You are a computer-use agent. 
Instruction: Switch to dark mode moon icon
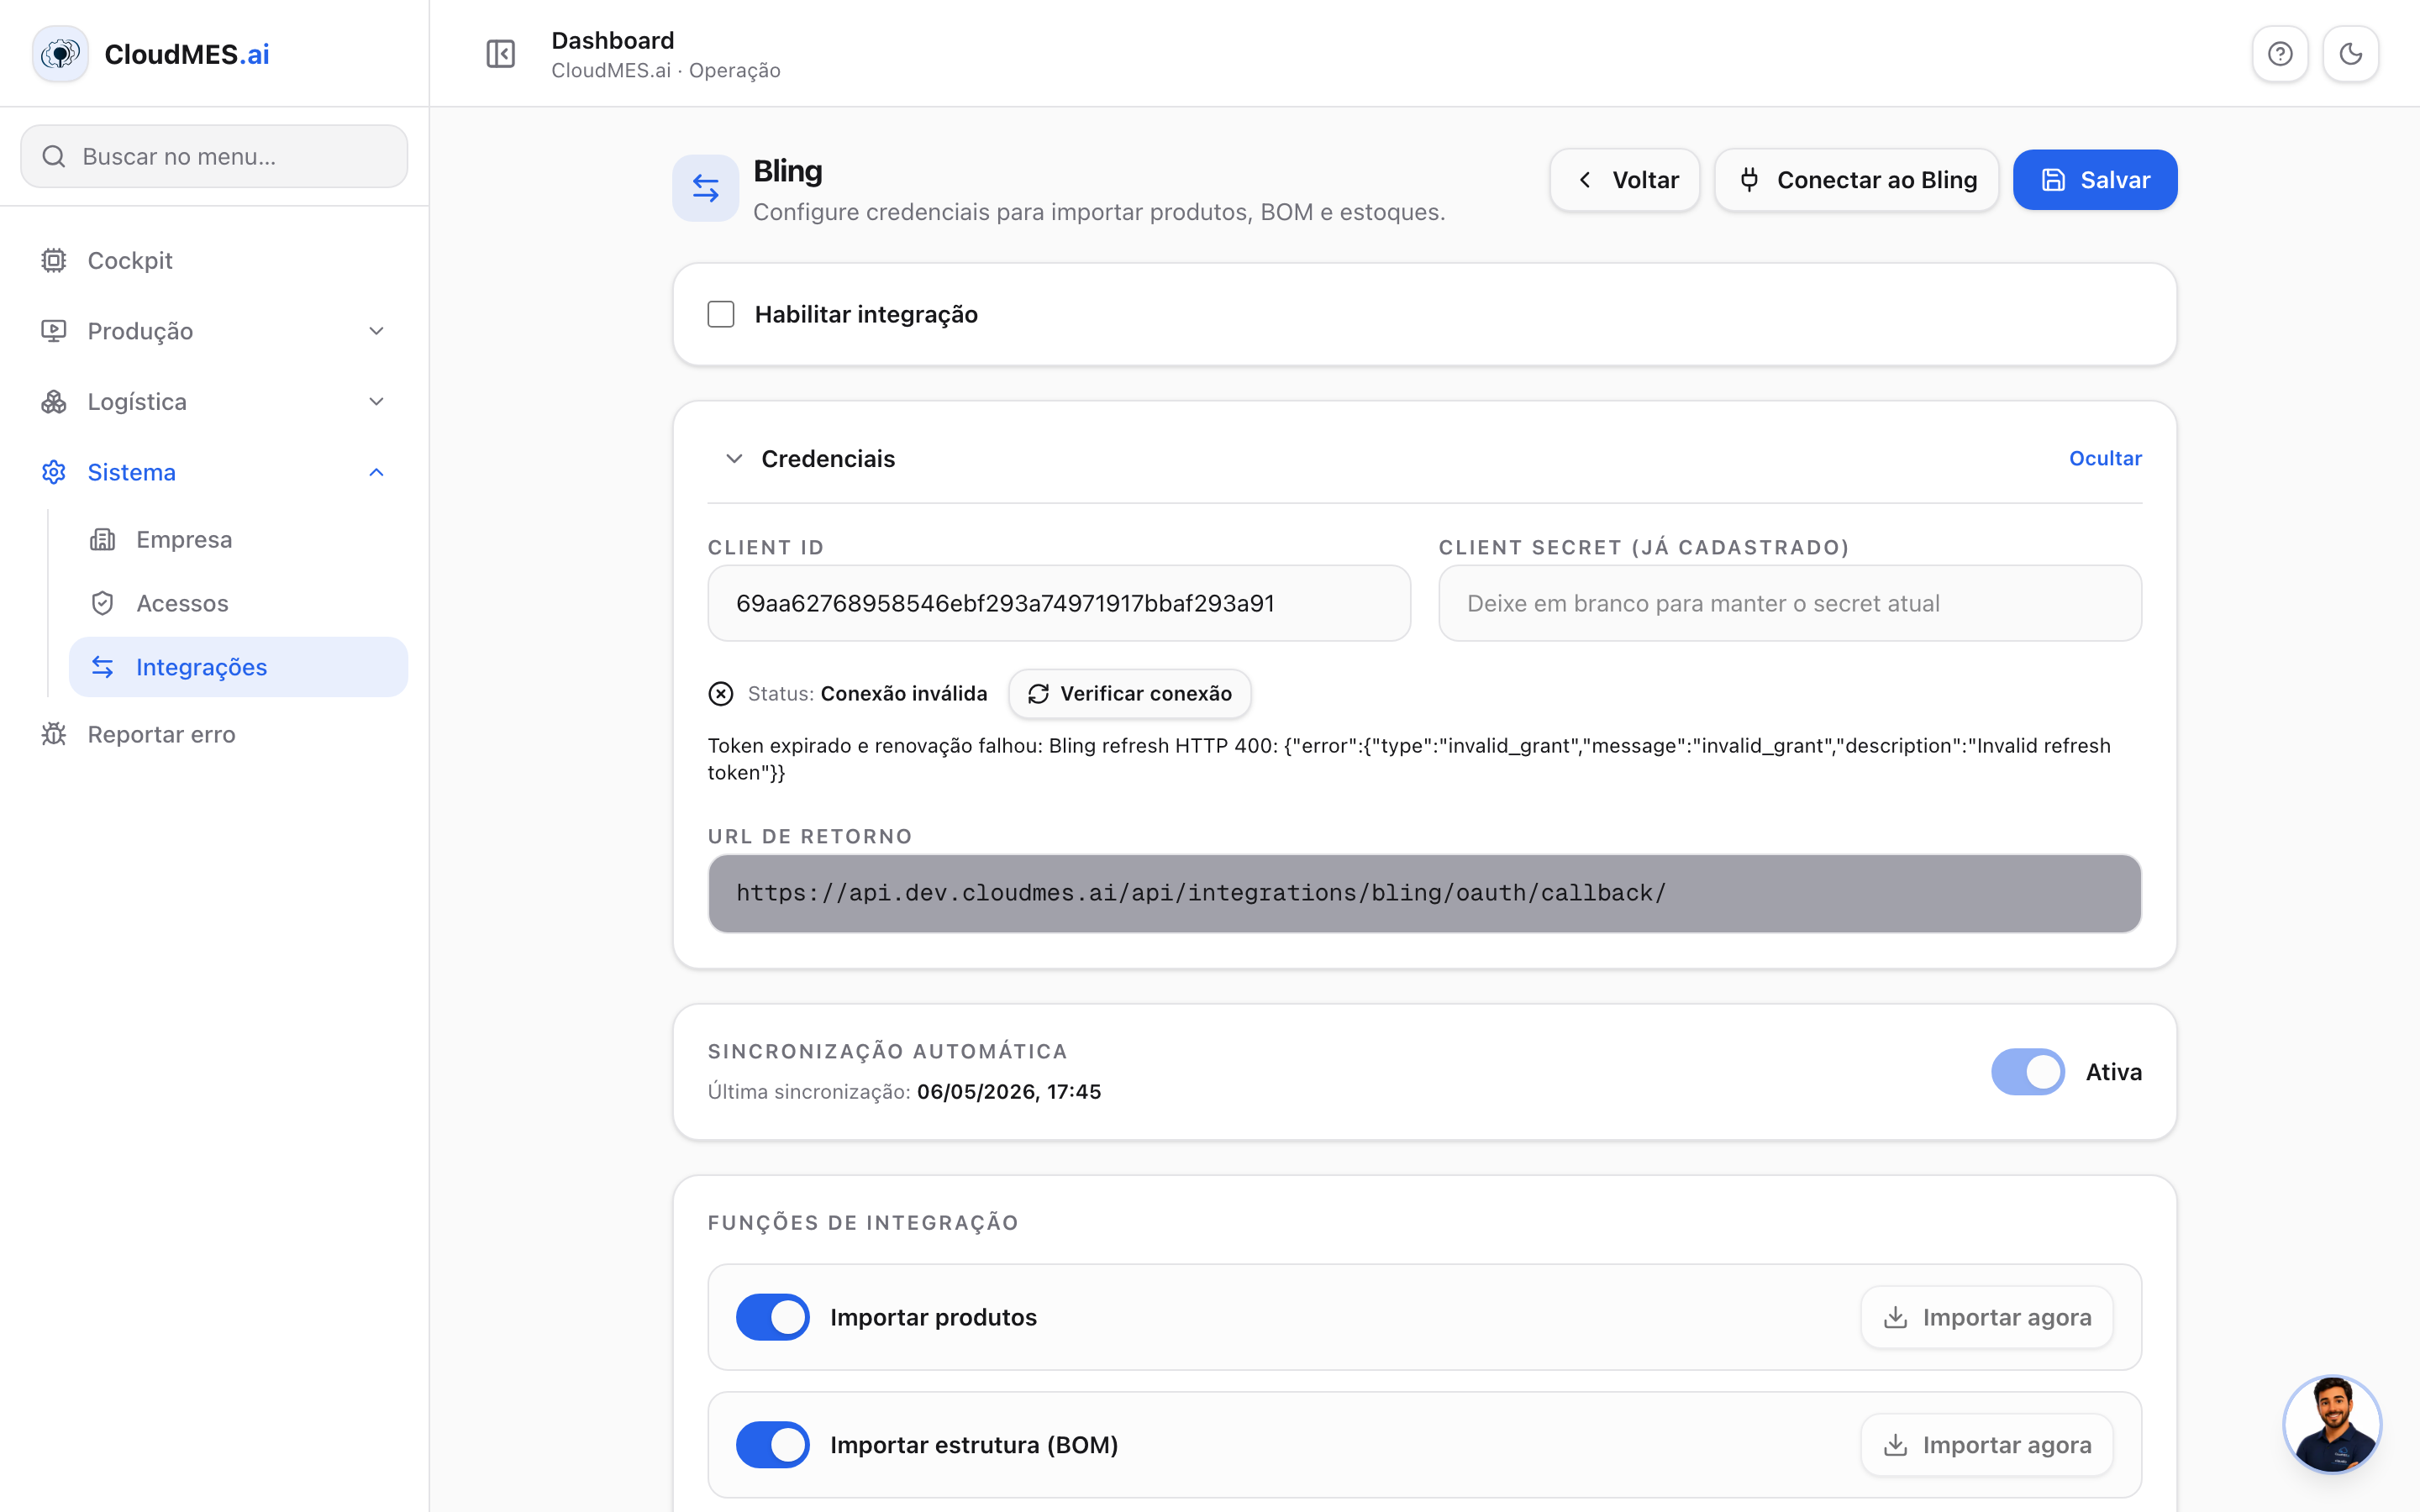[x=2350, y=53]
